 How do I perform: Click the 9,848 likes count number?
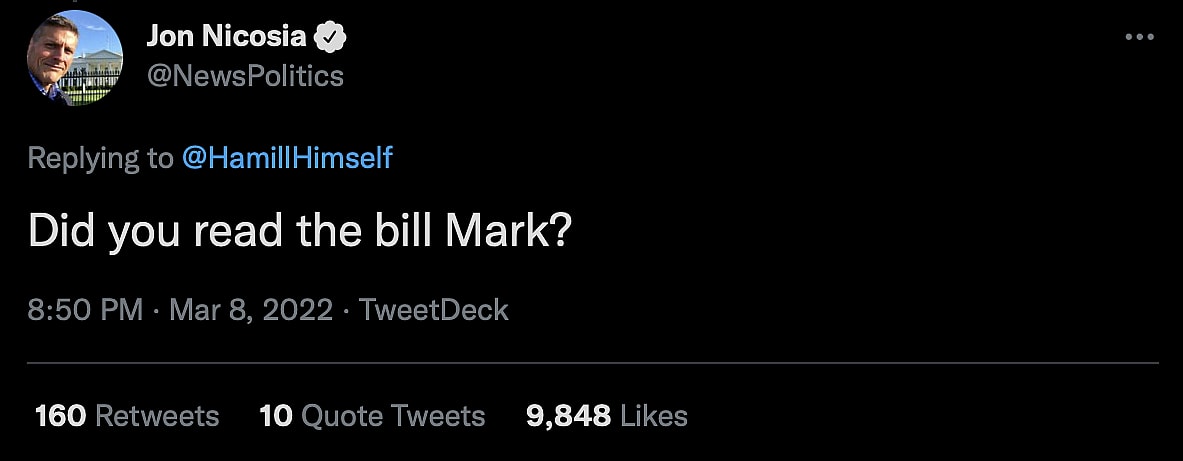tap(568, 416)
